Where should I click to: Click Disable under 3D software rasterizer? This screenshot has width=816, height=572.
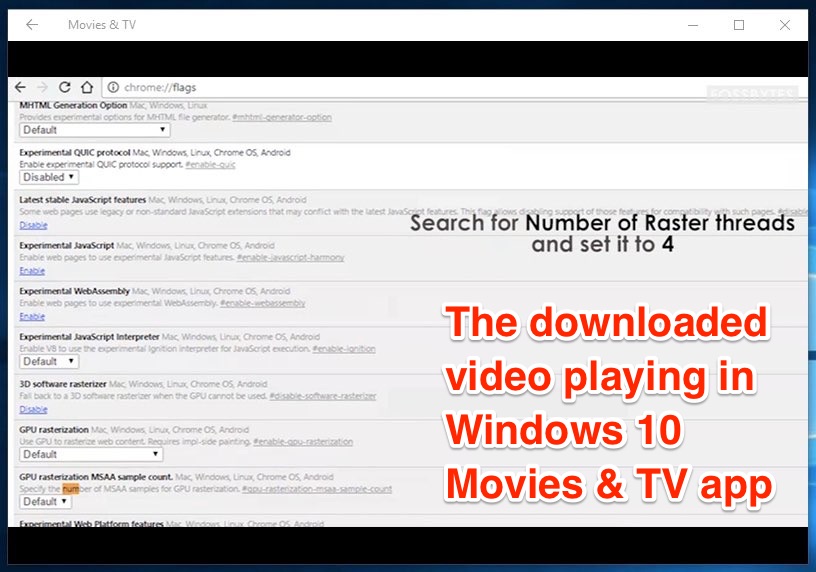[33, 409]
